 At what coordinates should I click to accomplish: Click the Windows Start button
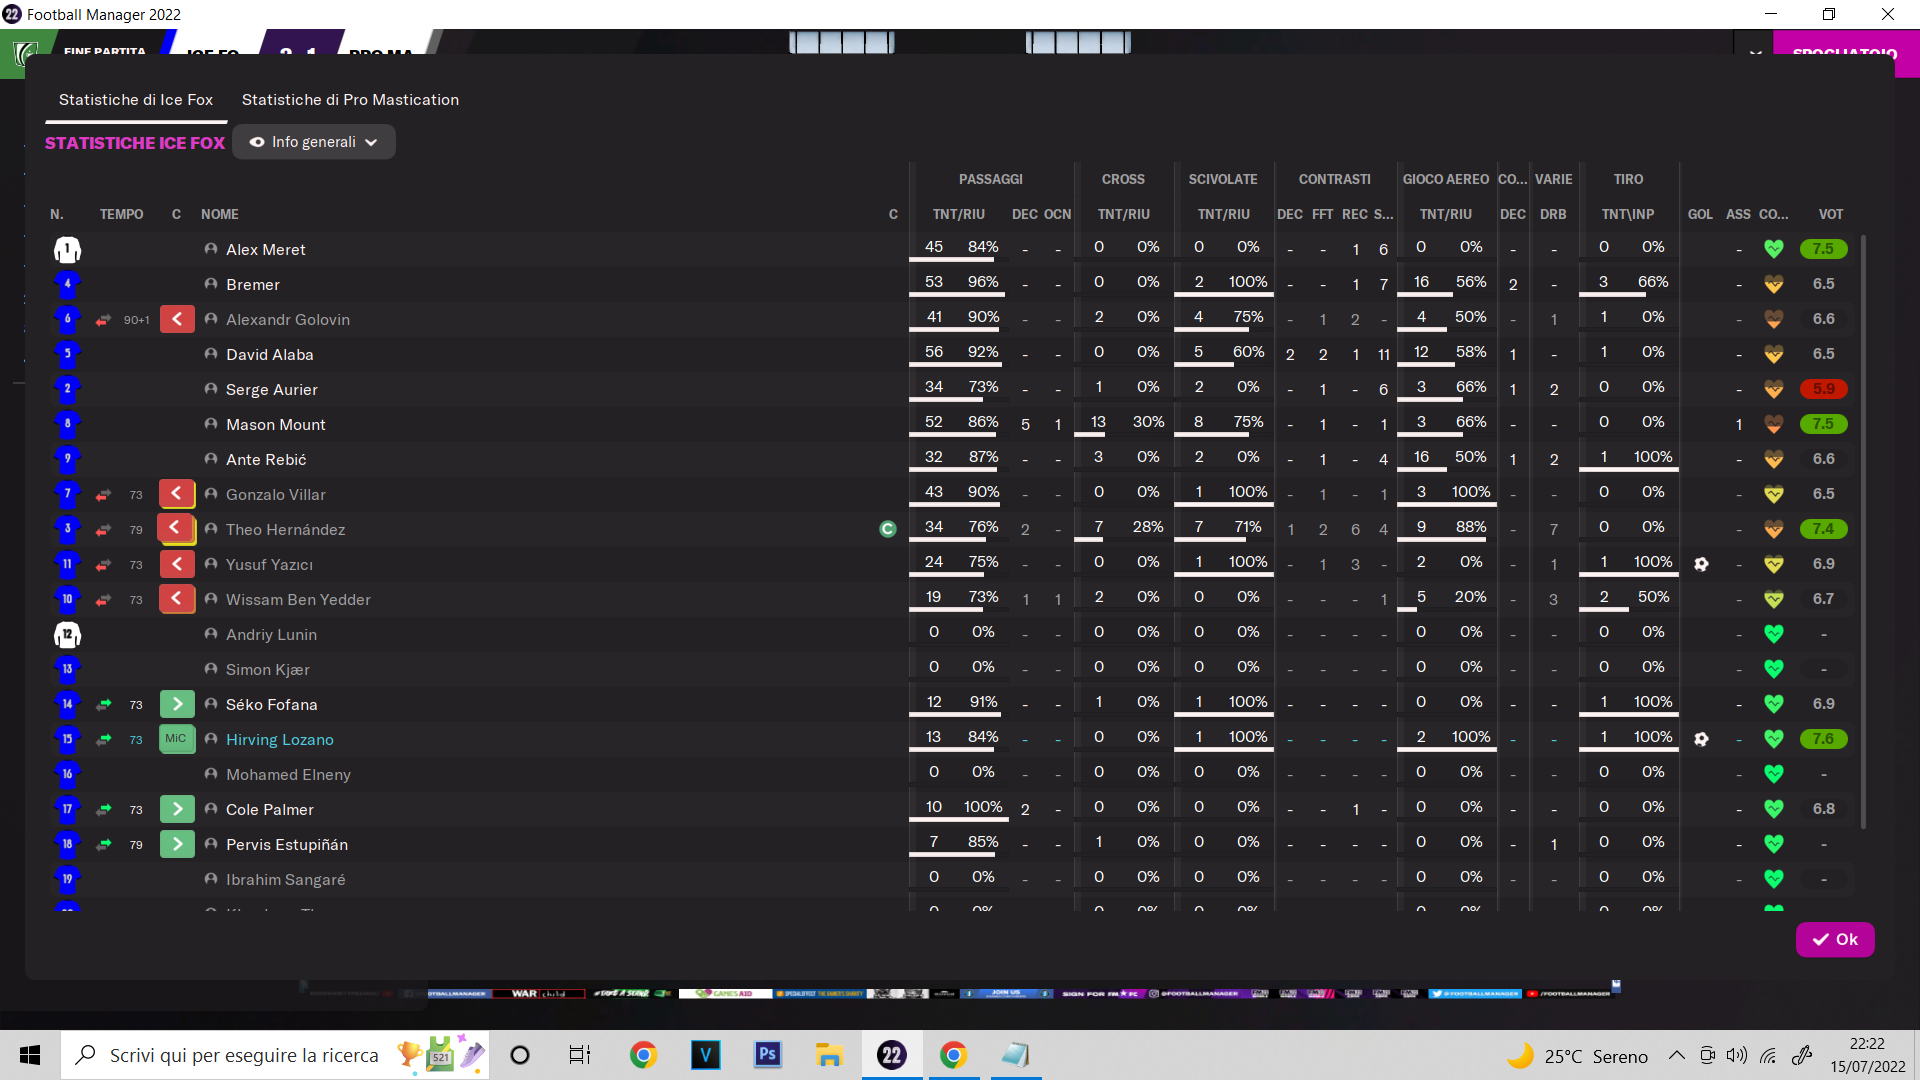pyautogui.click(x=30, y=1055)
